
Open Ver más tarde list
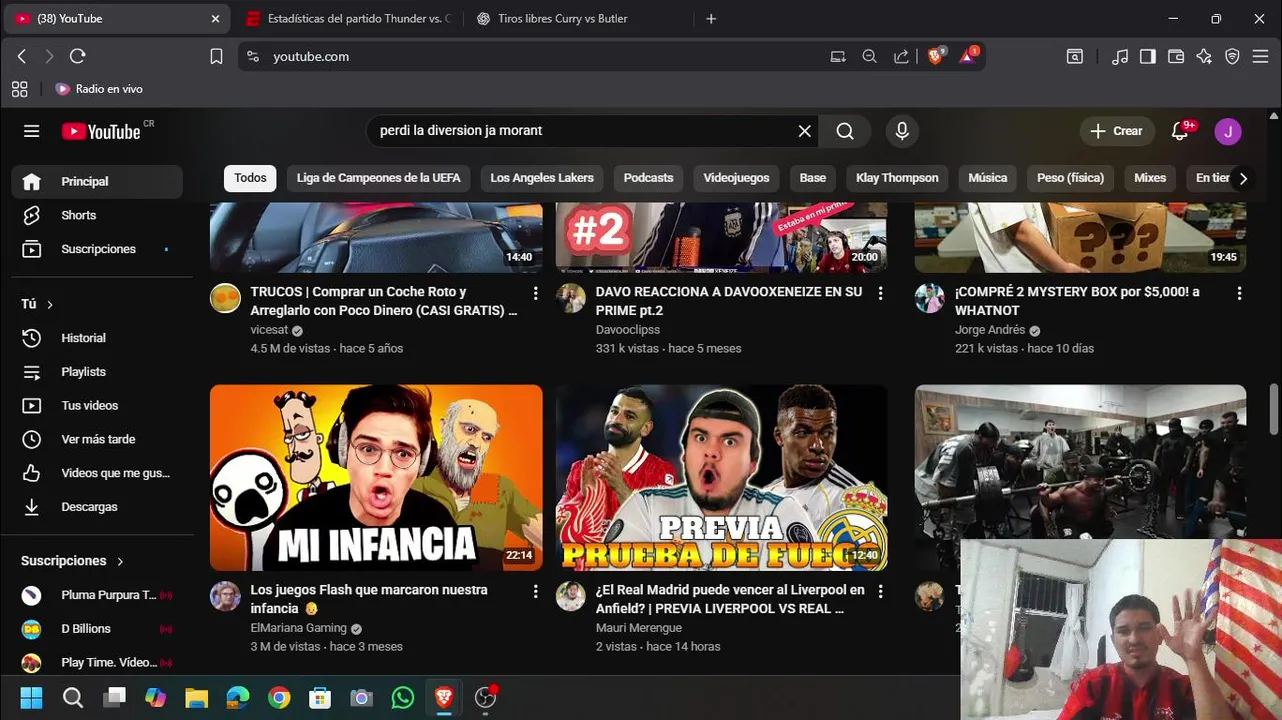pos(97,439)
